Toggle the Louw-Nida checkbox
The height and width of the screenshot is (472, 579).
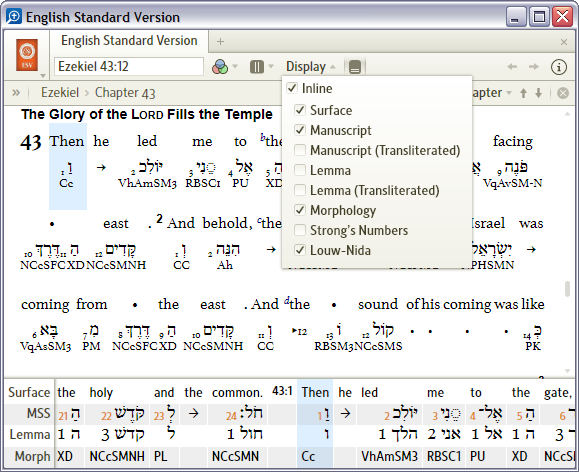click(x=300, y=250)
